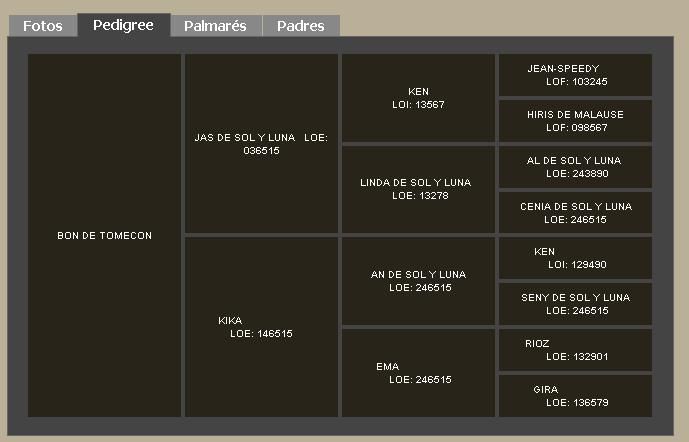689x442 pixels.
Task: Click LINDA DE SOL Y LUNA cell
Action: (418, 189)
